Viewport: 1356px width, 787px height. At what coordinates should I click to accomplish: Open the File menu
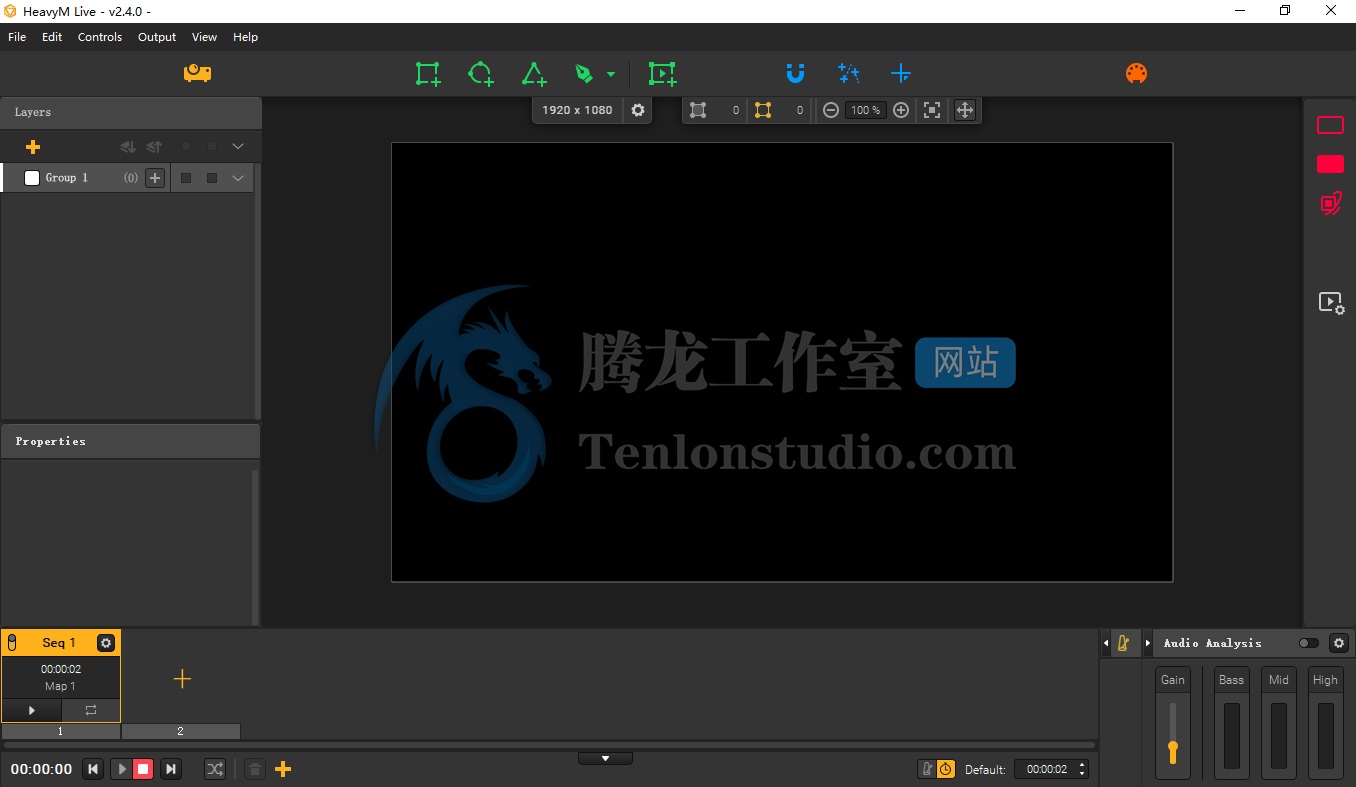17,37
